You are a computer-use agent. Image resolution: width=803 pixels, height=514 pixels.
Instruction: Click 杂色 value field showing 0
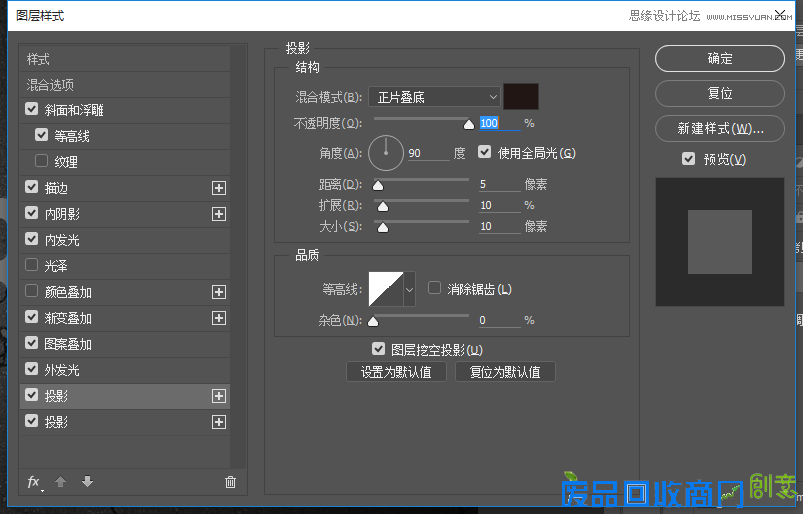point(500,320)
